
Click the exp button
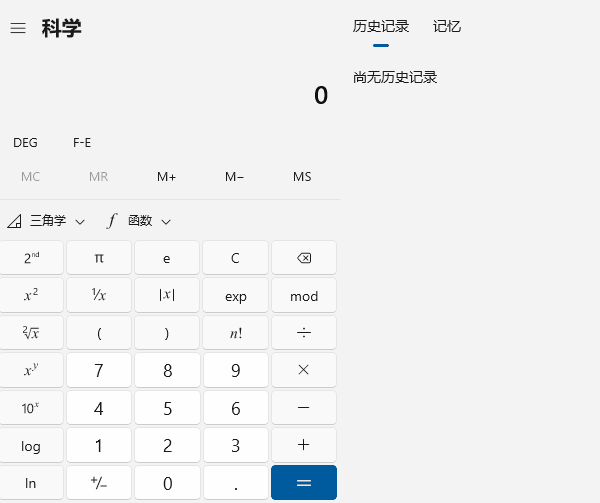click(x=235, y=295)
